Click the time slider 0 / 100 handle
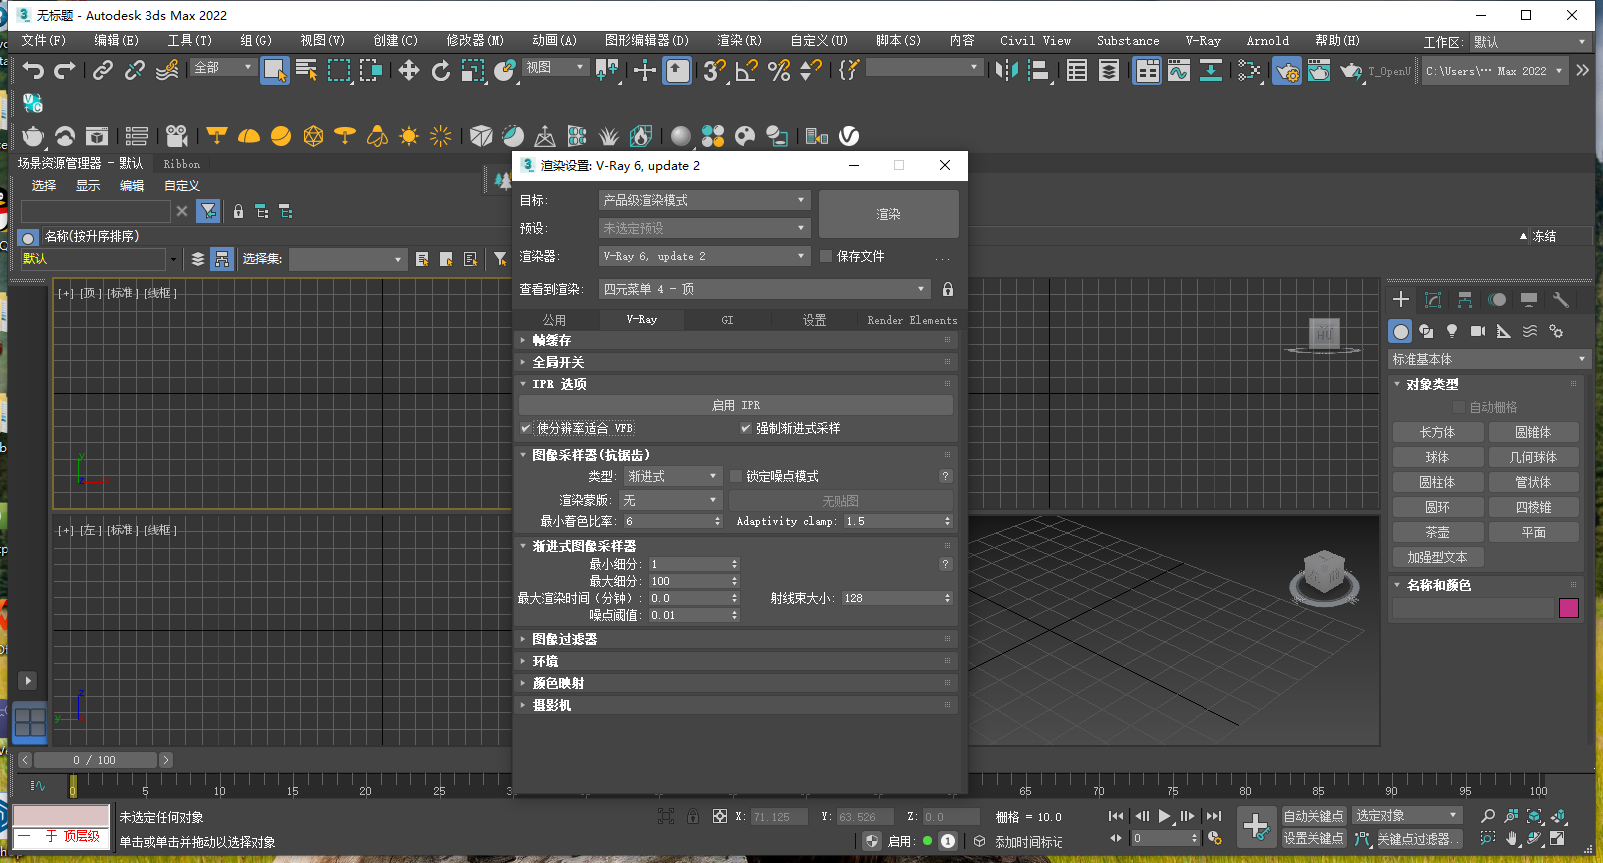 click(94, 760)
